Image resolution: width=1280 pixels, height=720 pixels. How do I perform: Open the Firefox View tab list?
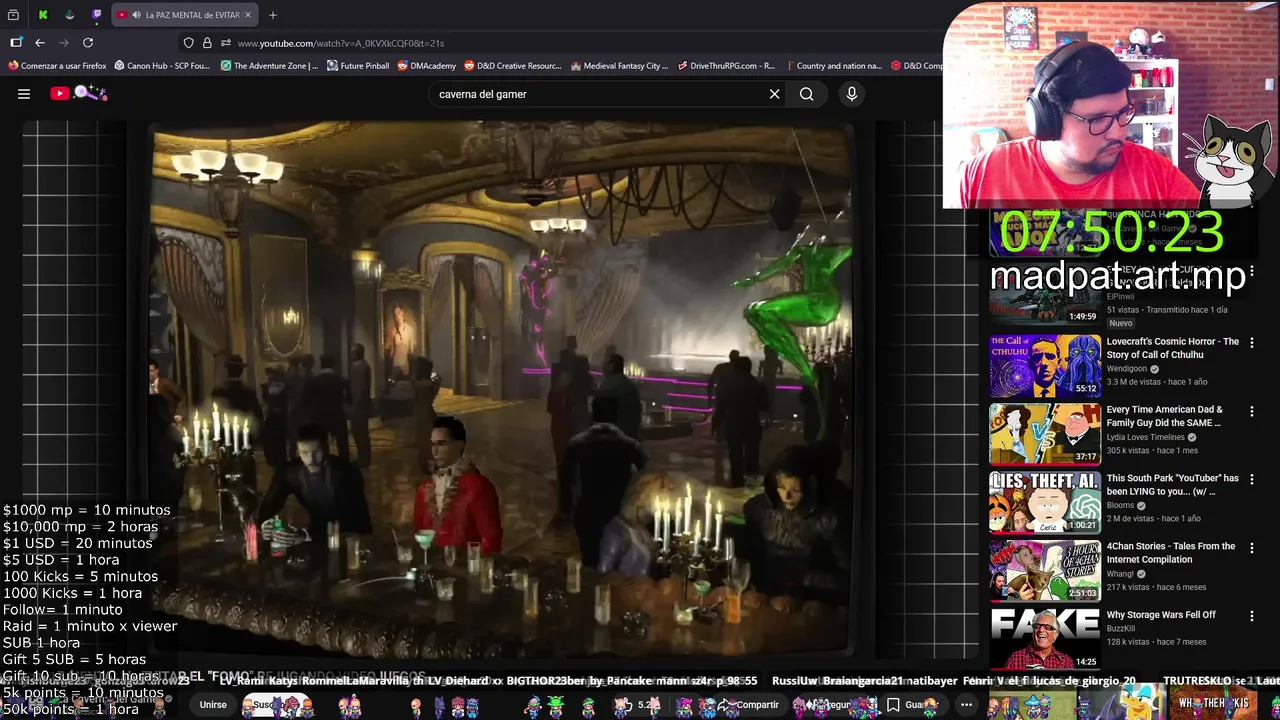click(13, 15)
